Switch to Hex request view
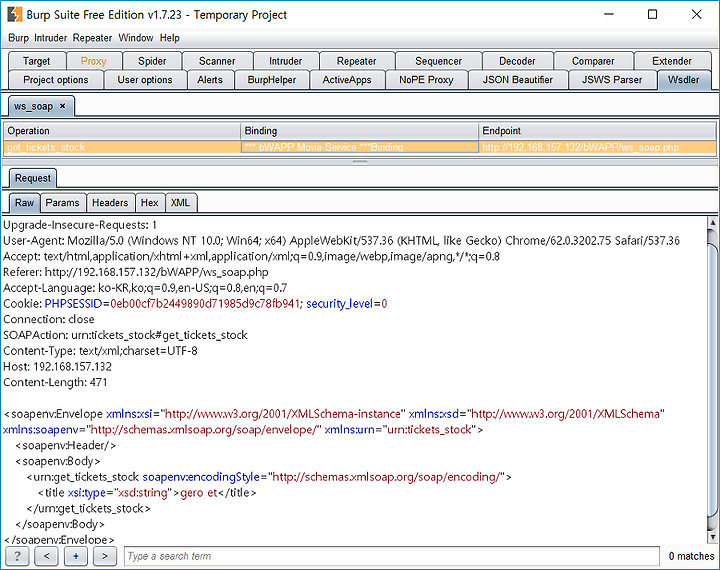The height and width of the screenshot is (570, 720). pyautogui.click(x=149, y=203)
